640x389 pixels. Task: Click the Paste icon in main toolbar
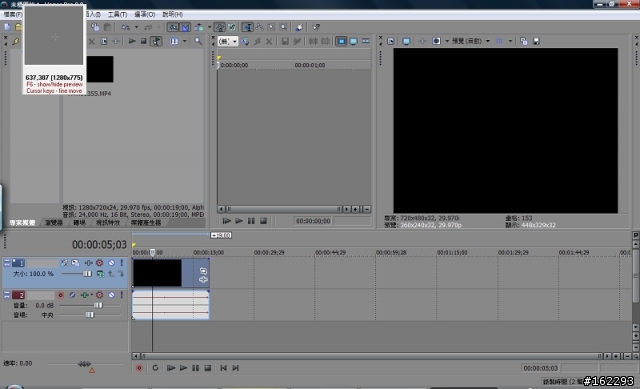(x=107, y=27)
